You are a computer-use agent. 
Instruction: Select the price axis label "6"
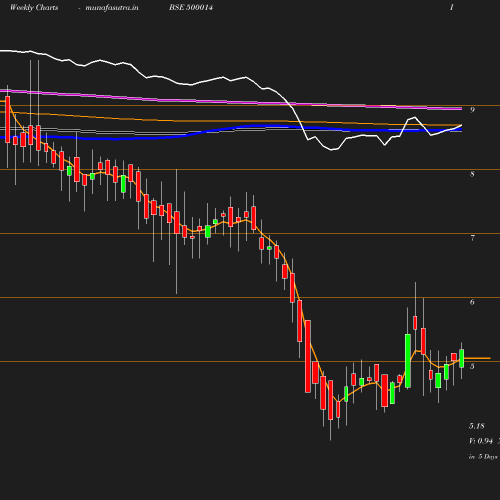pyautogui.click(x=472, y=302)
